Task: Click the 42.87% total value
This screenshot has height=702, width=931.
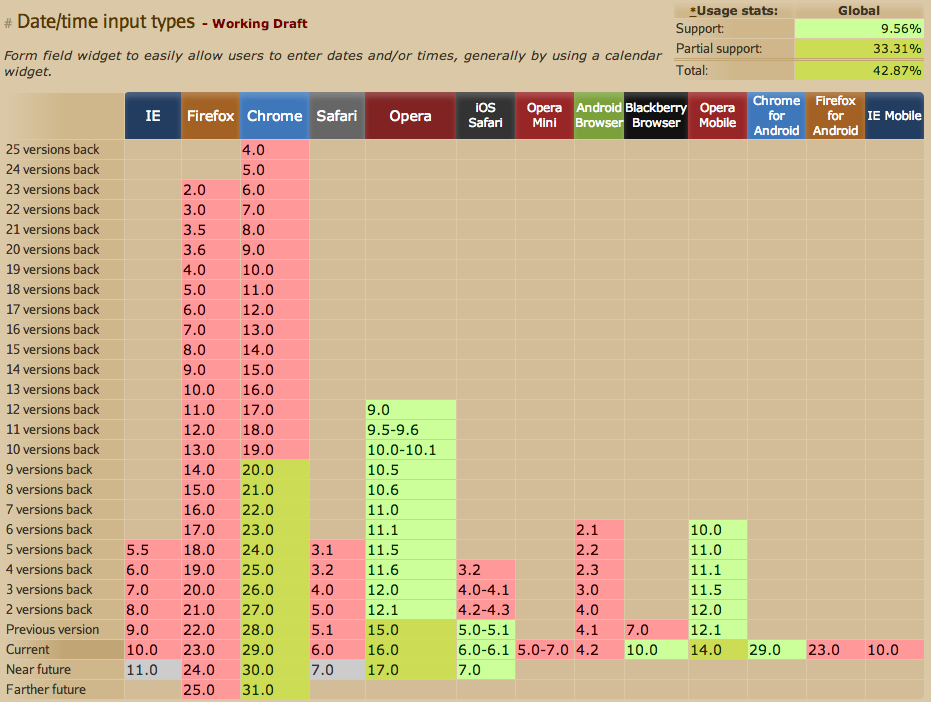Action: [859, 70]
